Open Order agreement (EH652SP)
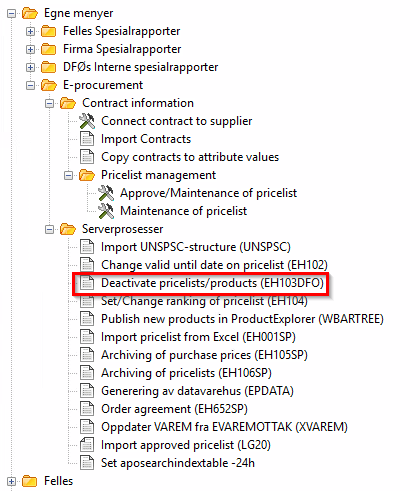Screen dimensions: 420x491 (x=174, y=409)
